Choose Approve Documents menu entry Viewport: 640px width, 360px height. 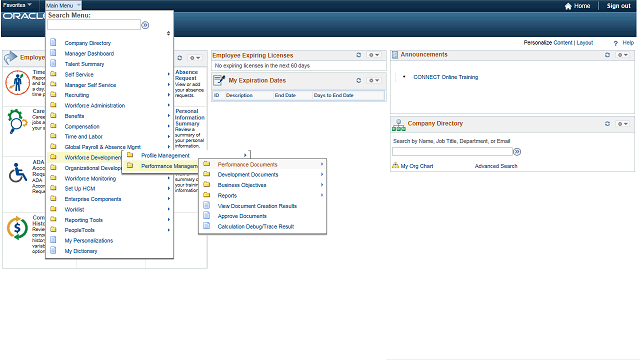tap(242, 216)
